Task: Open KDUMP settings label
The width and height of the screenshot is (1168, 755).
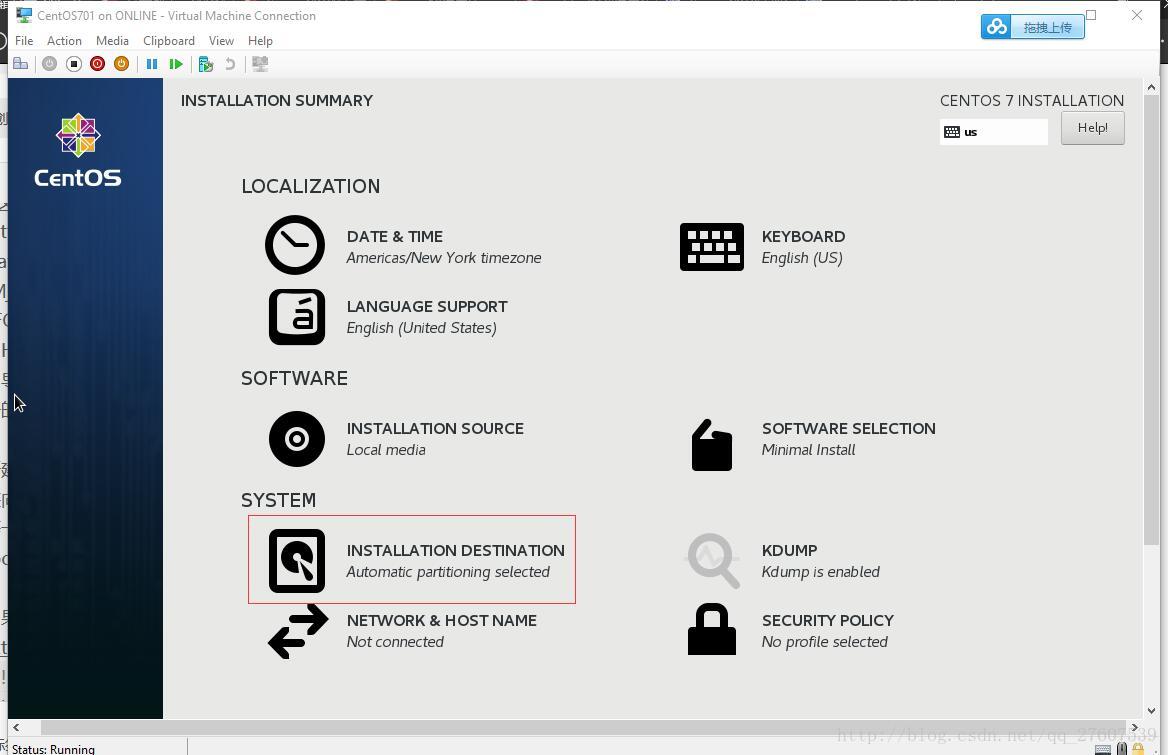Action: coord(789,550)
